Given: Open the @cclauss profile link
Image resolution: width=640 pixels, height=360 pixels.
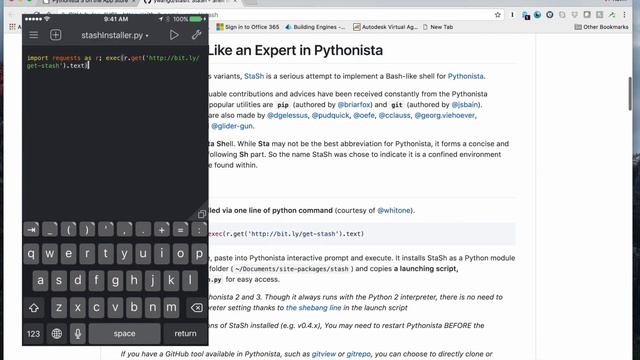Looking at the screenshot, I should click(394, 116).
